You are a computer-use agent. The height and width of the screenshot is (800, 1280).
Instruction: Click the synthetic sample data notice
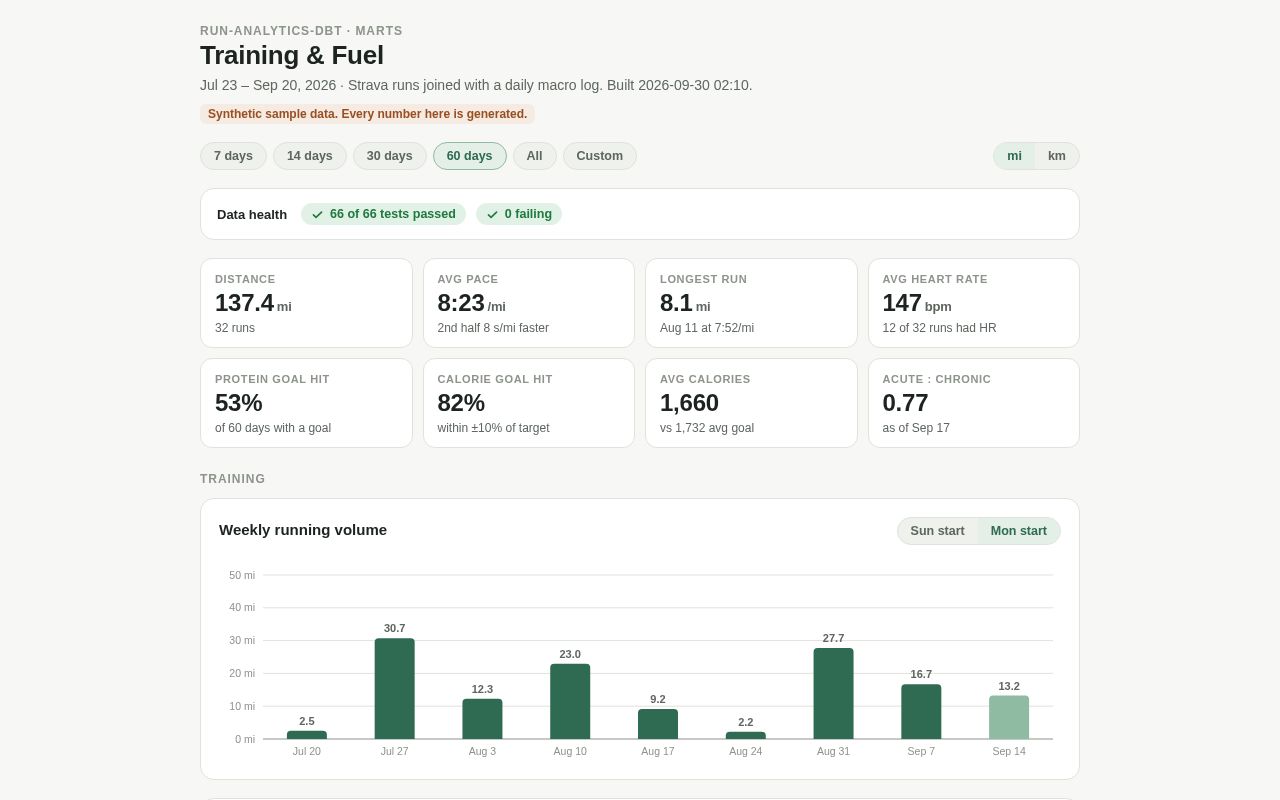(x=367, y=114)
